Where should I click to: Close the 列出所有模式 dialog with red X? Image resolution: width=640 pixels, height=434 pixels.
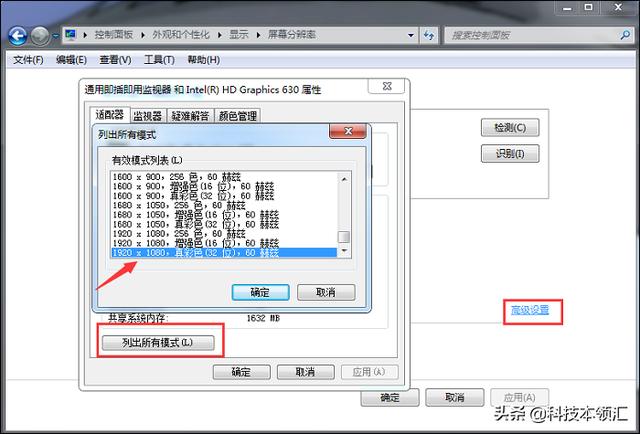pos(348,131)
